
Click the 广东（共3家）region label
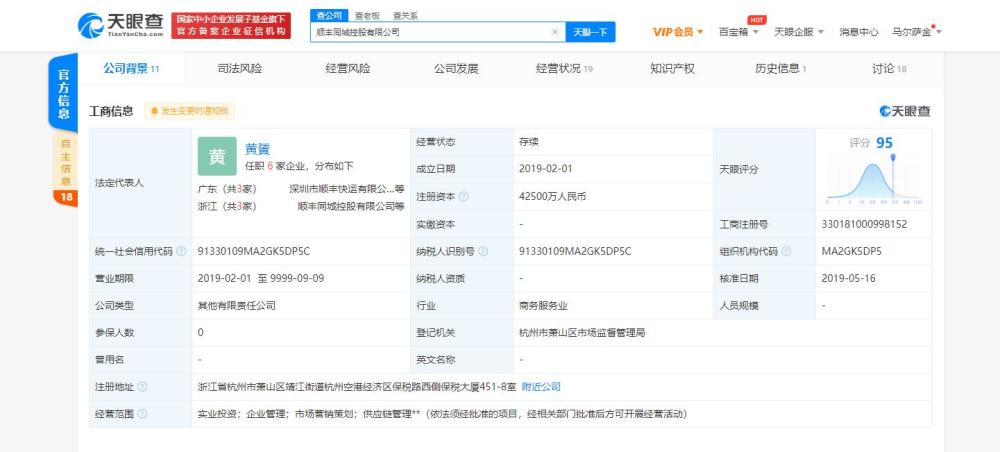click(228, 189)
